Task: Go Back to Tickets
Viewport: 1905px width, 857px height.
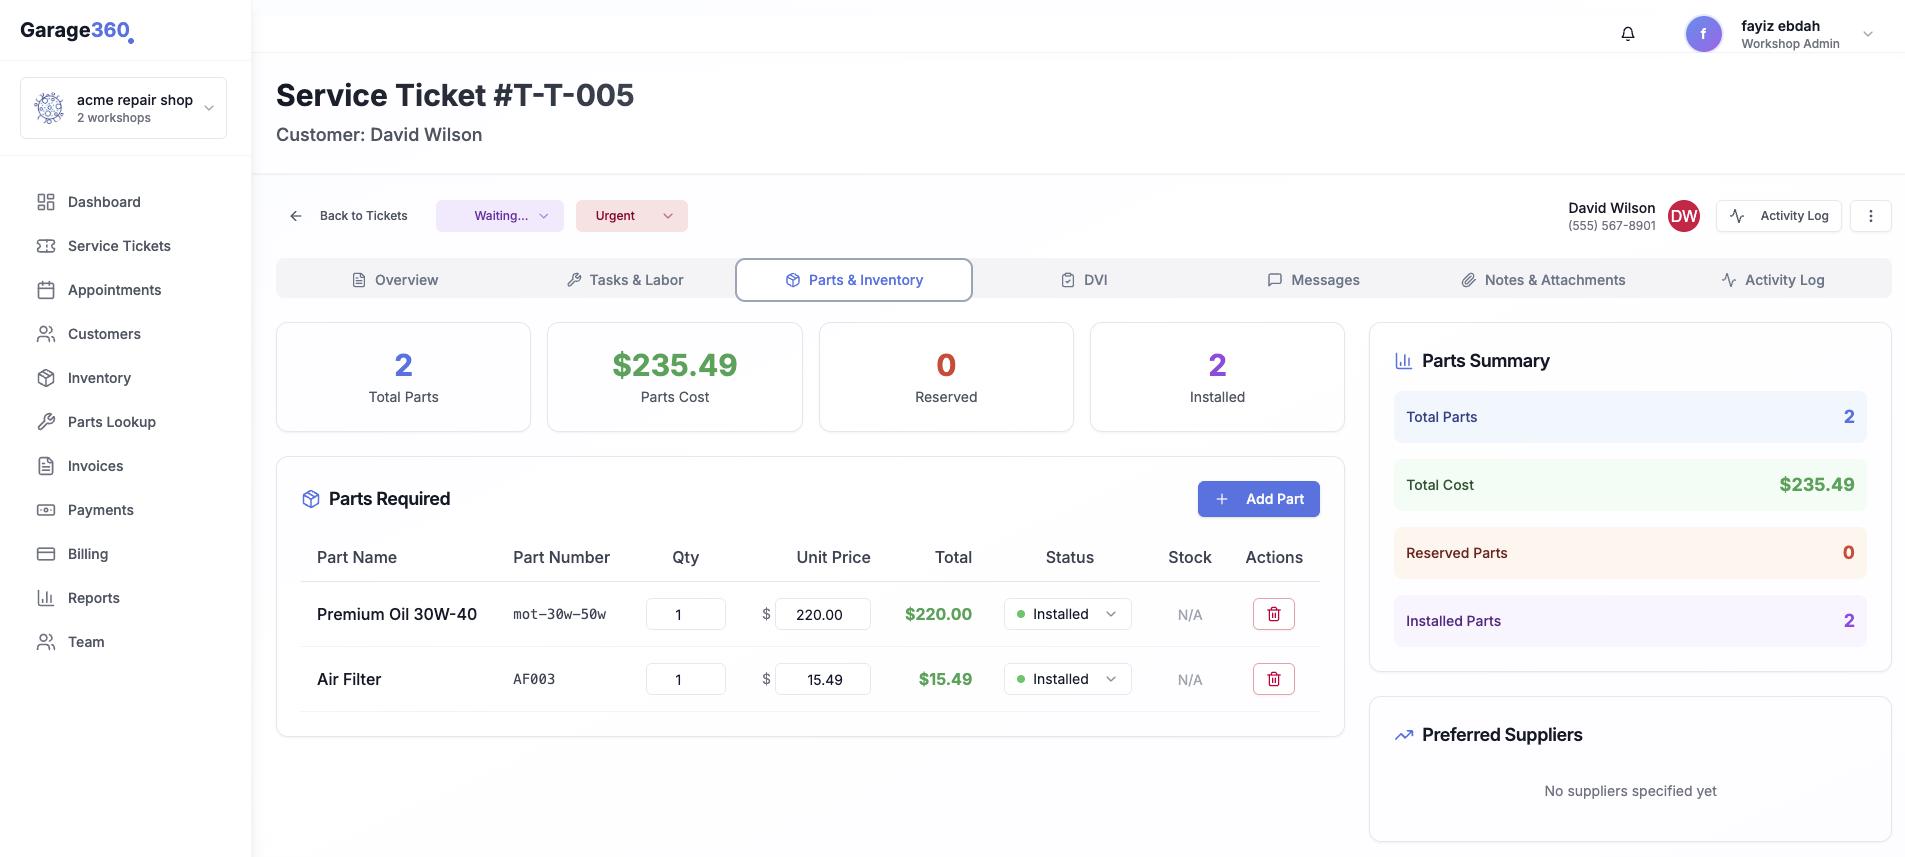Action: (x=349, y=216)
